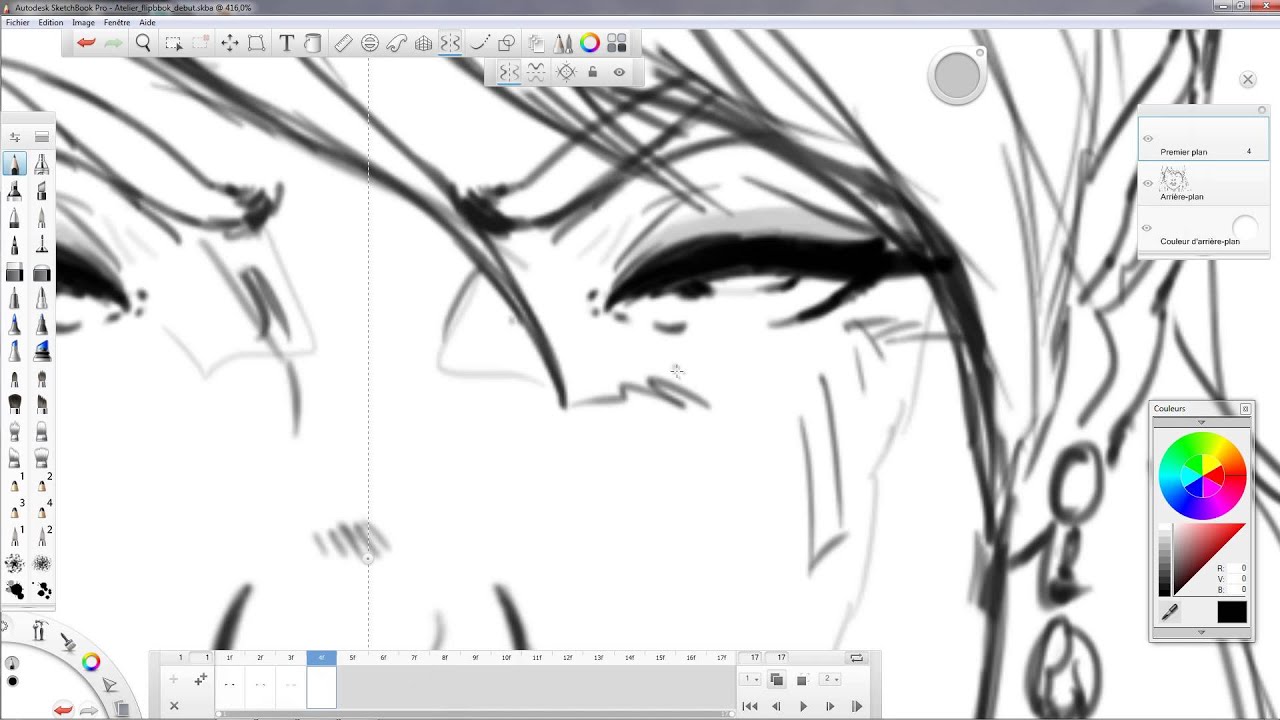
Task: Hide the Arrière-plan layer
Action: coord(1148,183)
